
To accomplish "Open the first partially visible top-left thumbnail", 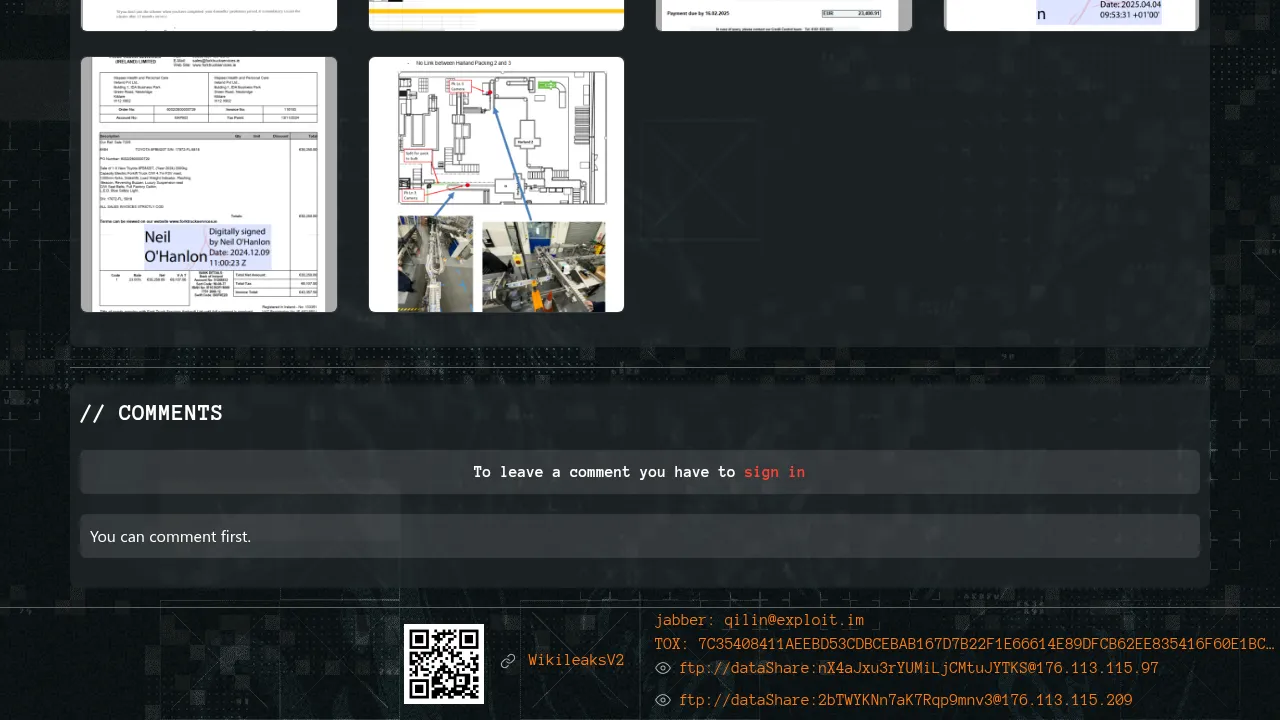I will click(x=209, y=15).
